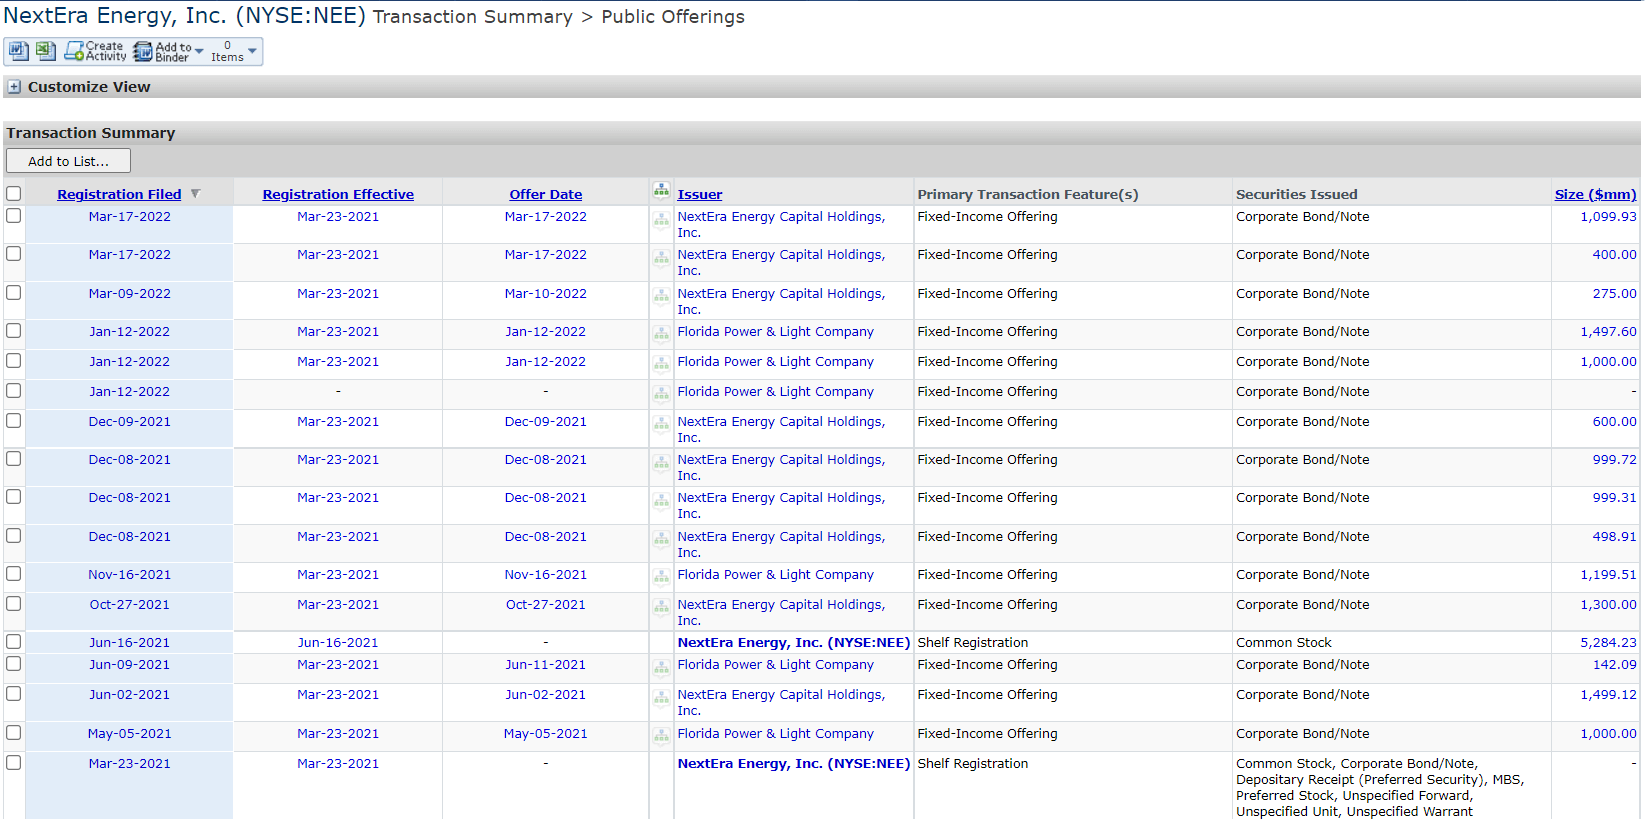Click the sort arrow beside Registration Filed

195,194
